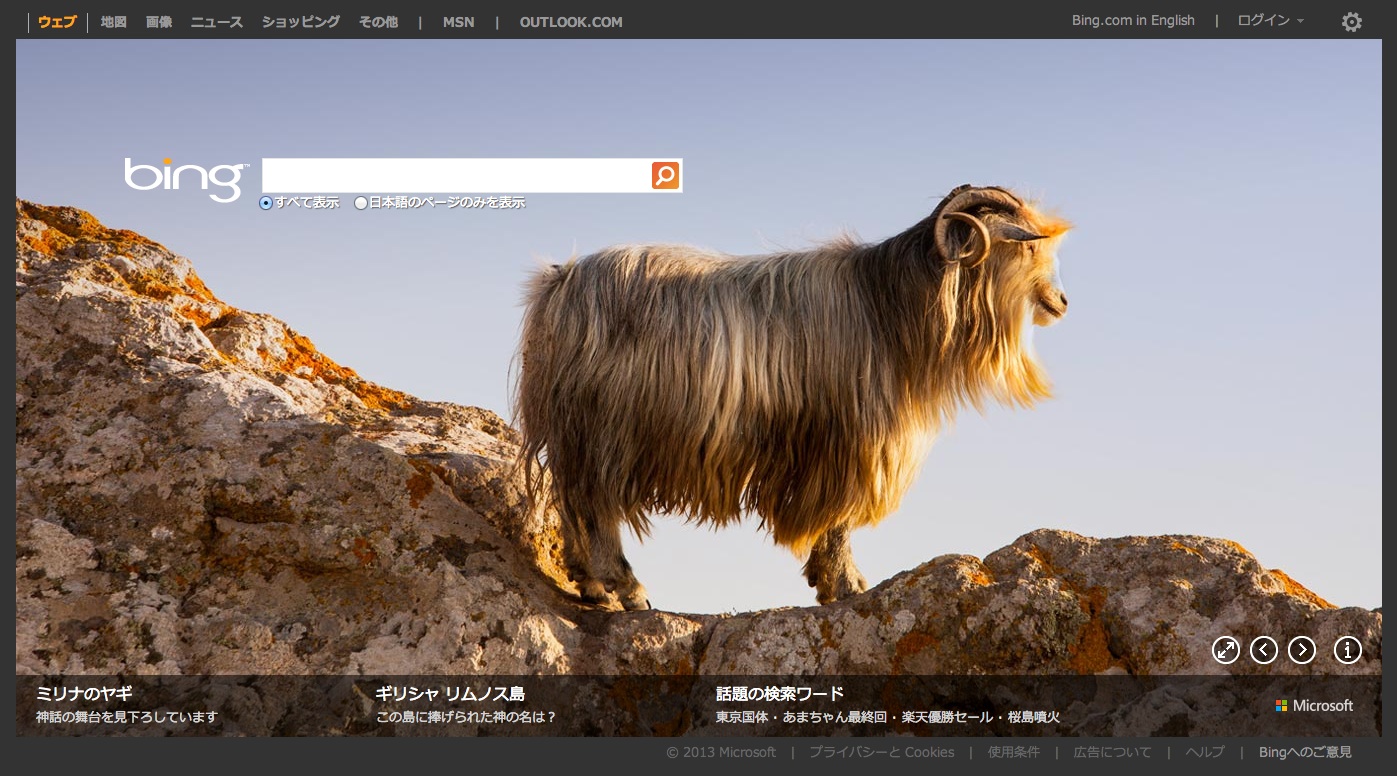Image resolution: width=1397 pixels, height=776 pixels.
Task: Open the ショッピング tab
Action: pyautogui.click(x=300, y=22)
